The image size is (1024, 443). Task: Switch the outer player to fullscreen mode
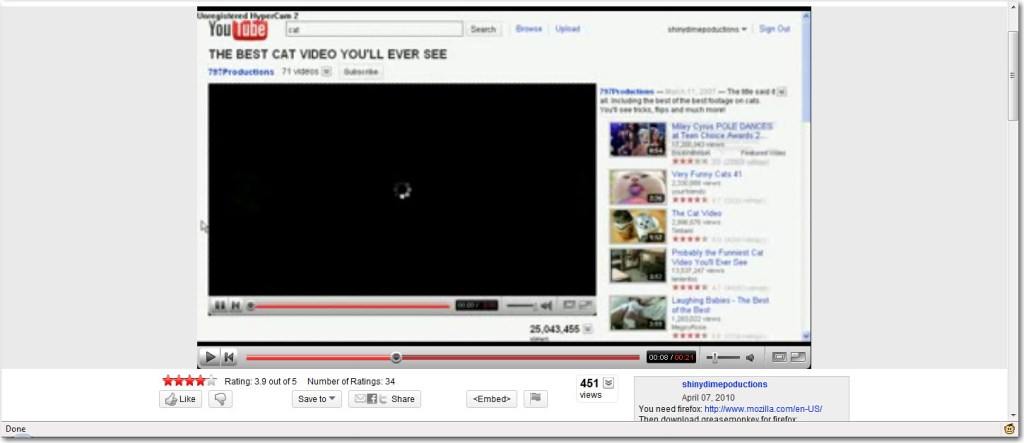798,357
